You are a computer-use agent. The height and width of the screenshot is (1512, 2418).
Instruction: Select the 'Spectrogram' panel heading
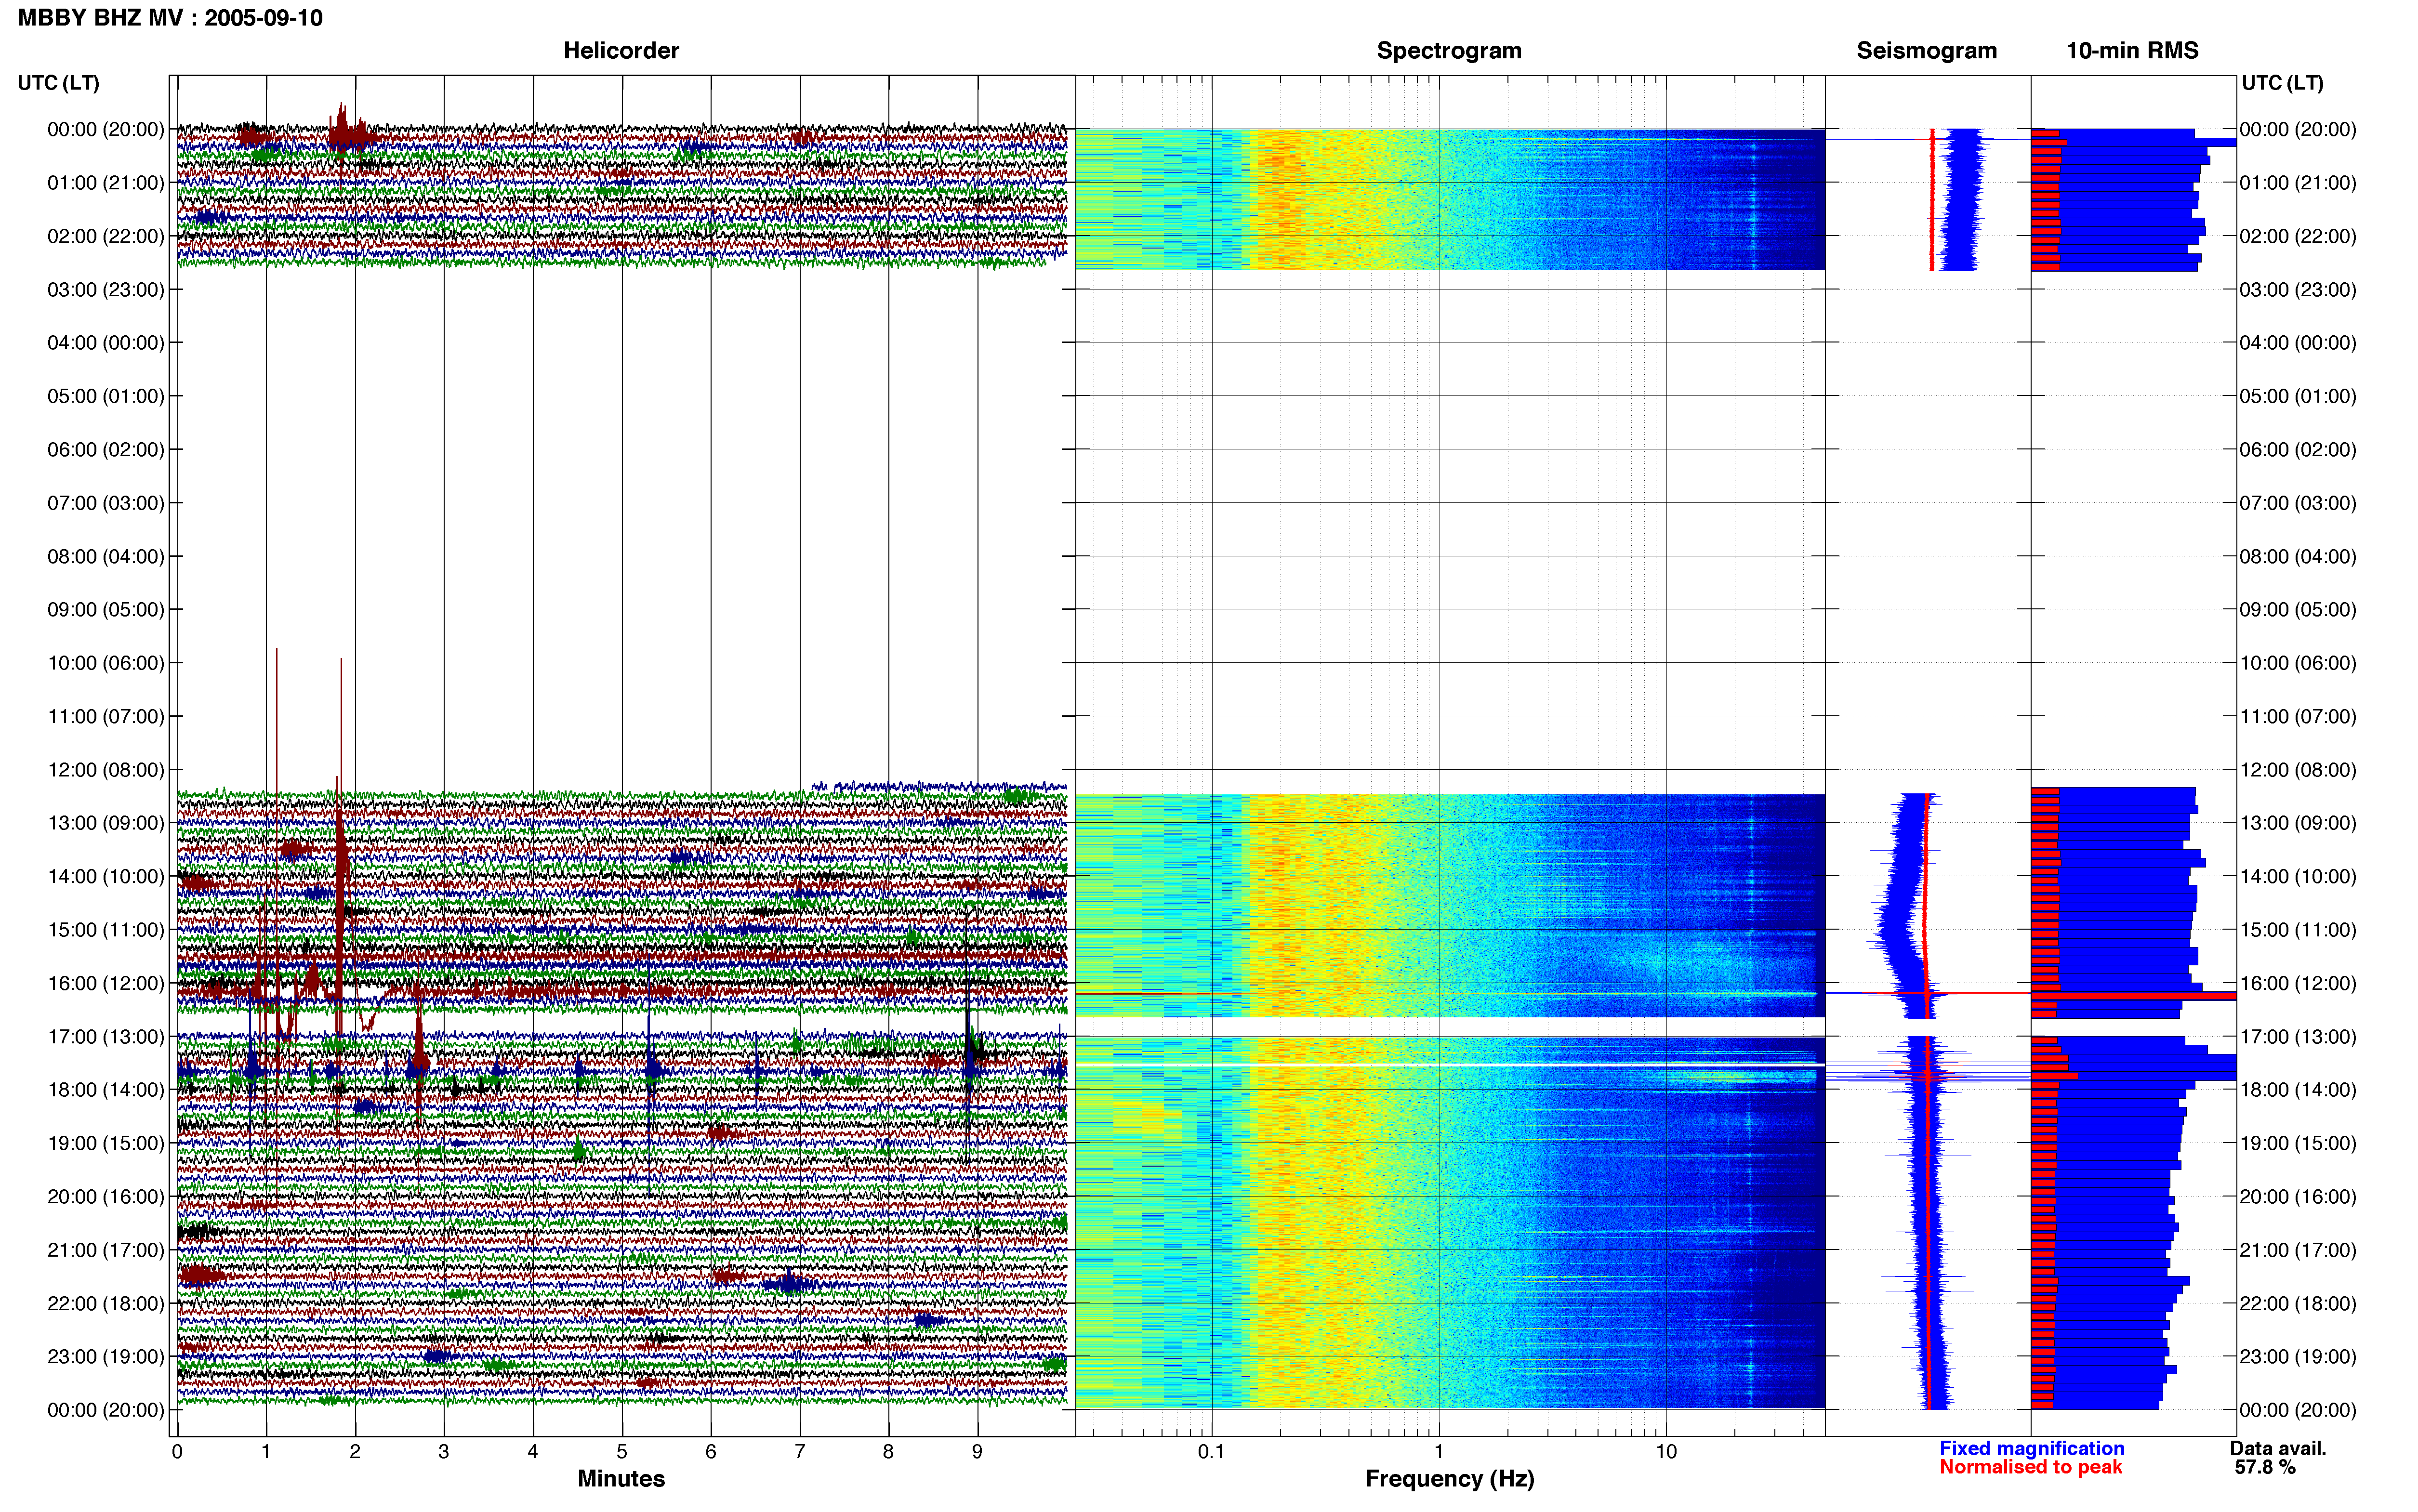coord(1449,51)
